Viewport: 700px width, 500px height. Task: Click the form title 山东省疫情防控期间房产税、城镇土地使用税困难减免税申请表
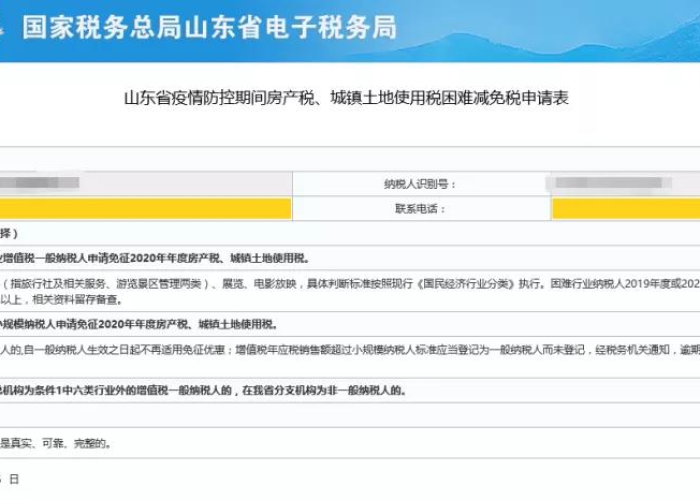point(346,98)
